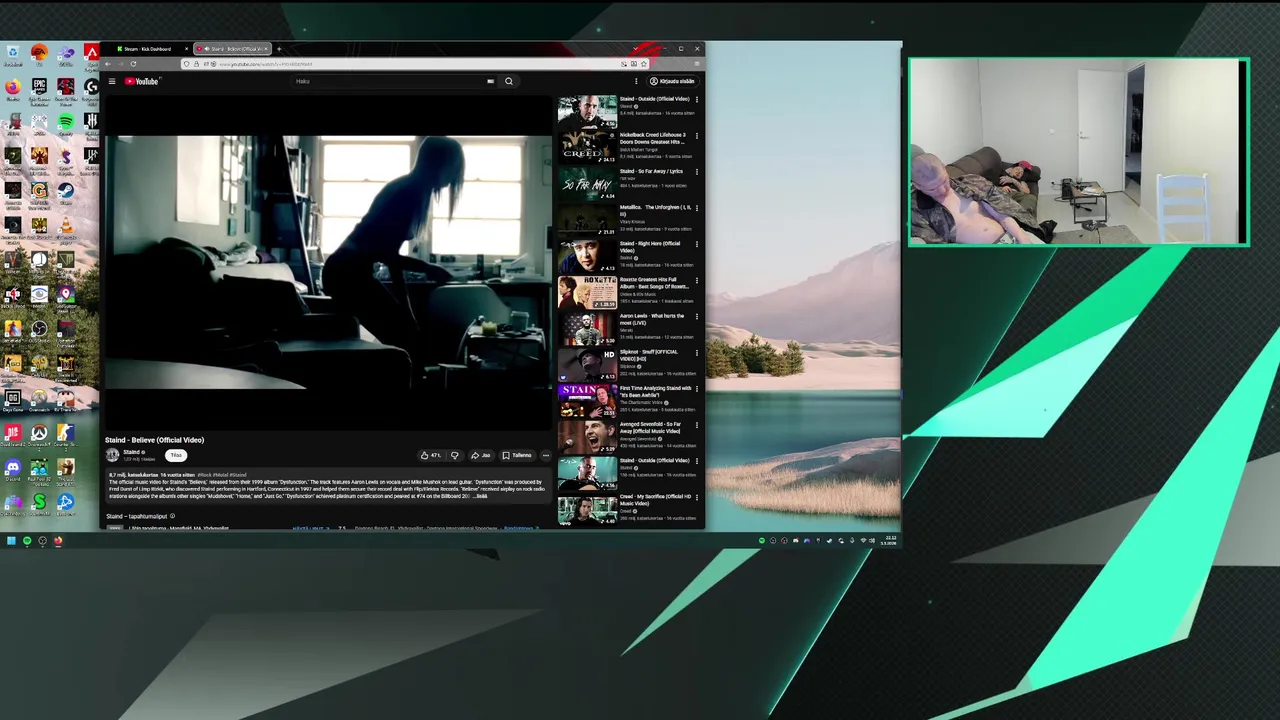Click the video player area
1280x720 pixels.
coord(327,262)
